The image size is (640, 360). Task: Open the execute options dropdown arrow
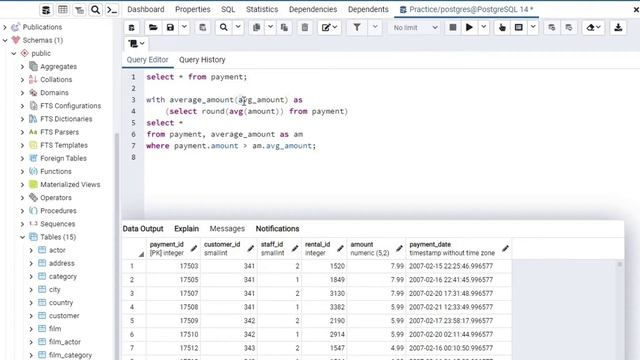coord(483,28)
